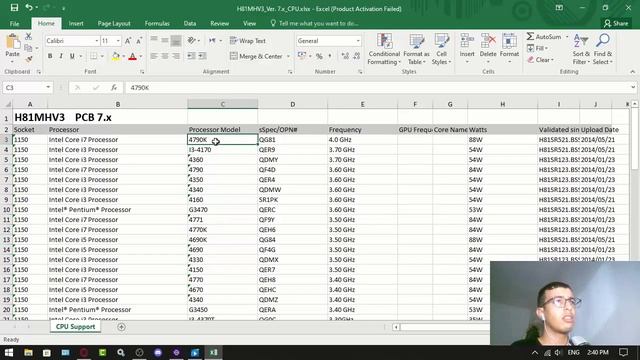
Task: Click the formula bar showing 4790K
Action: 378,87
